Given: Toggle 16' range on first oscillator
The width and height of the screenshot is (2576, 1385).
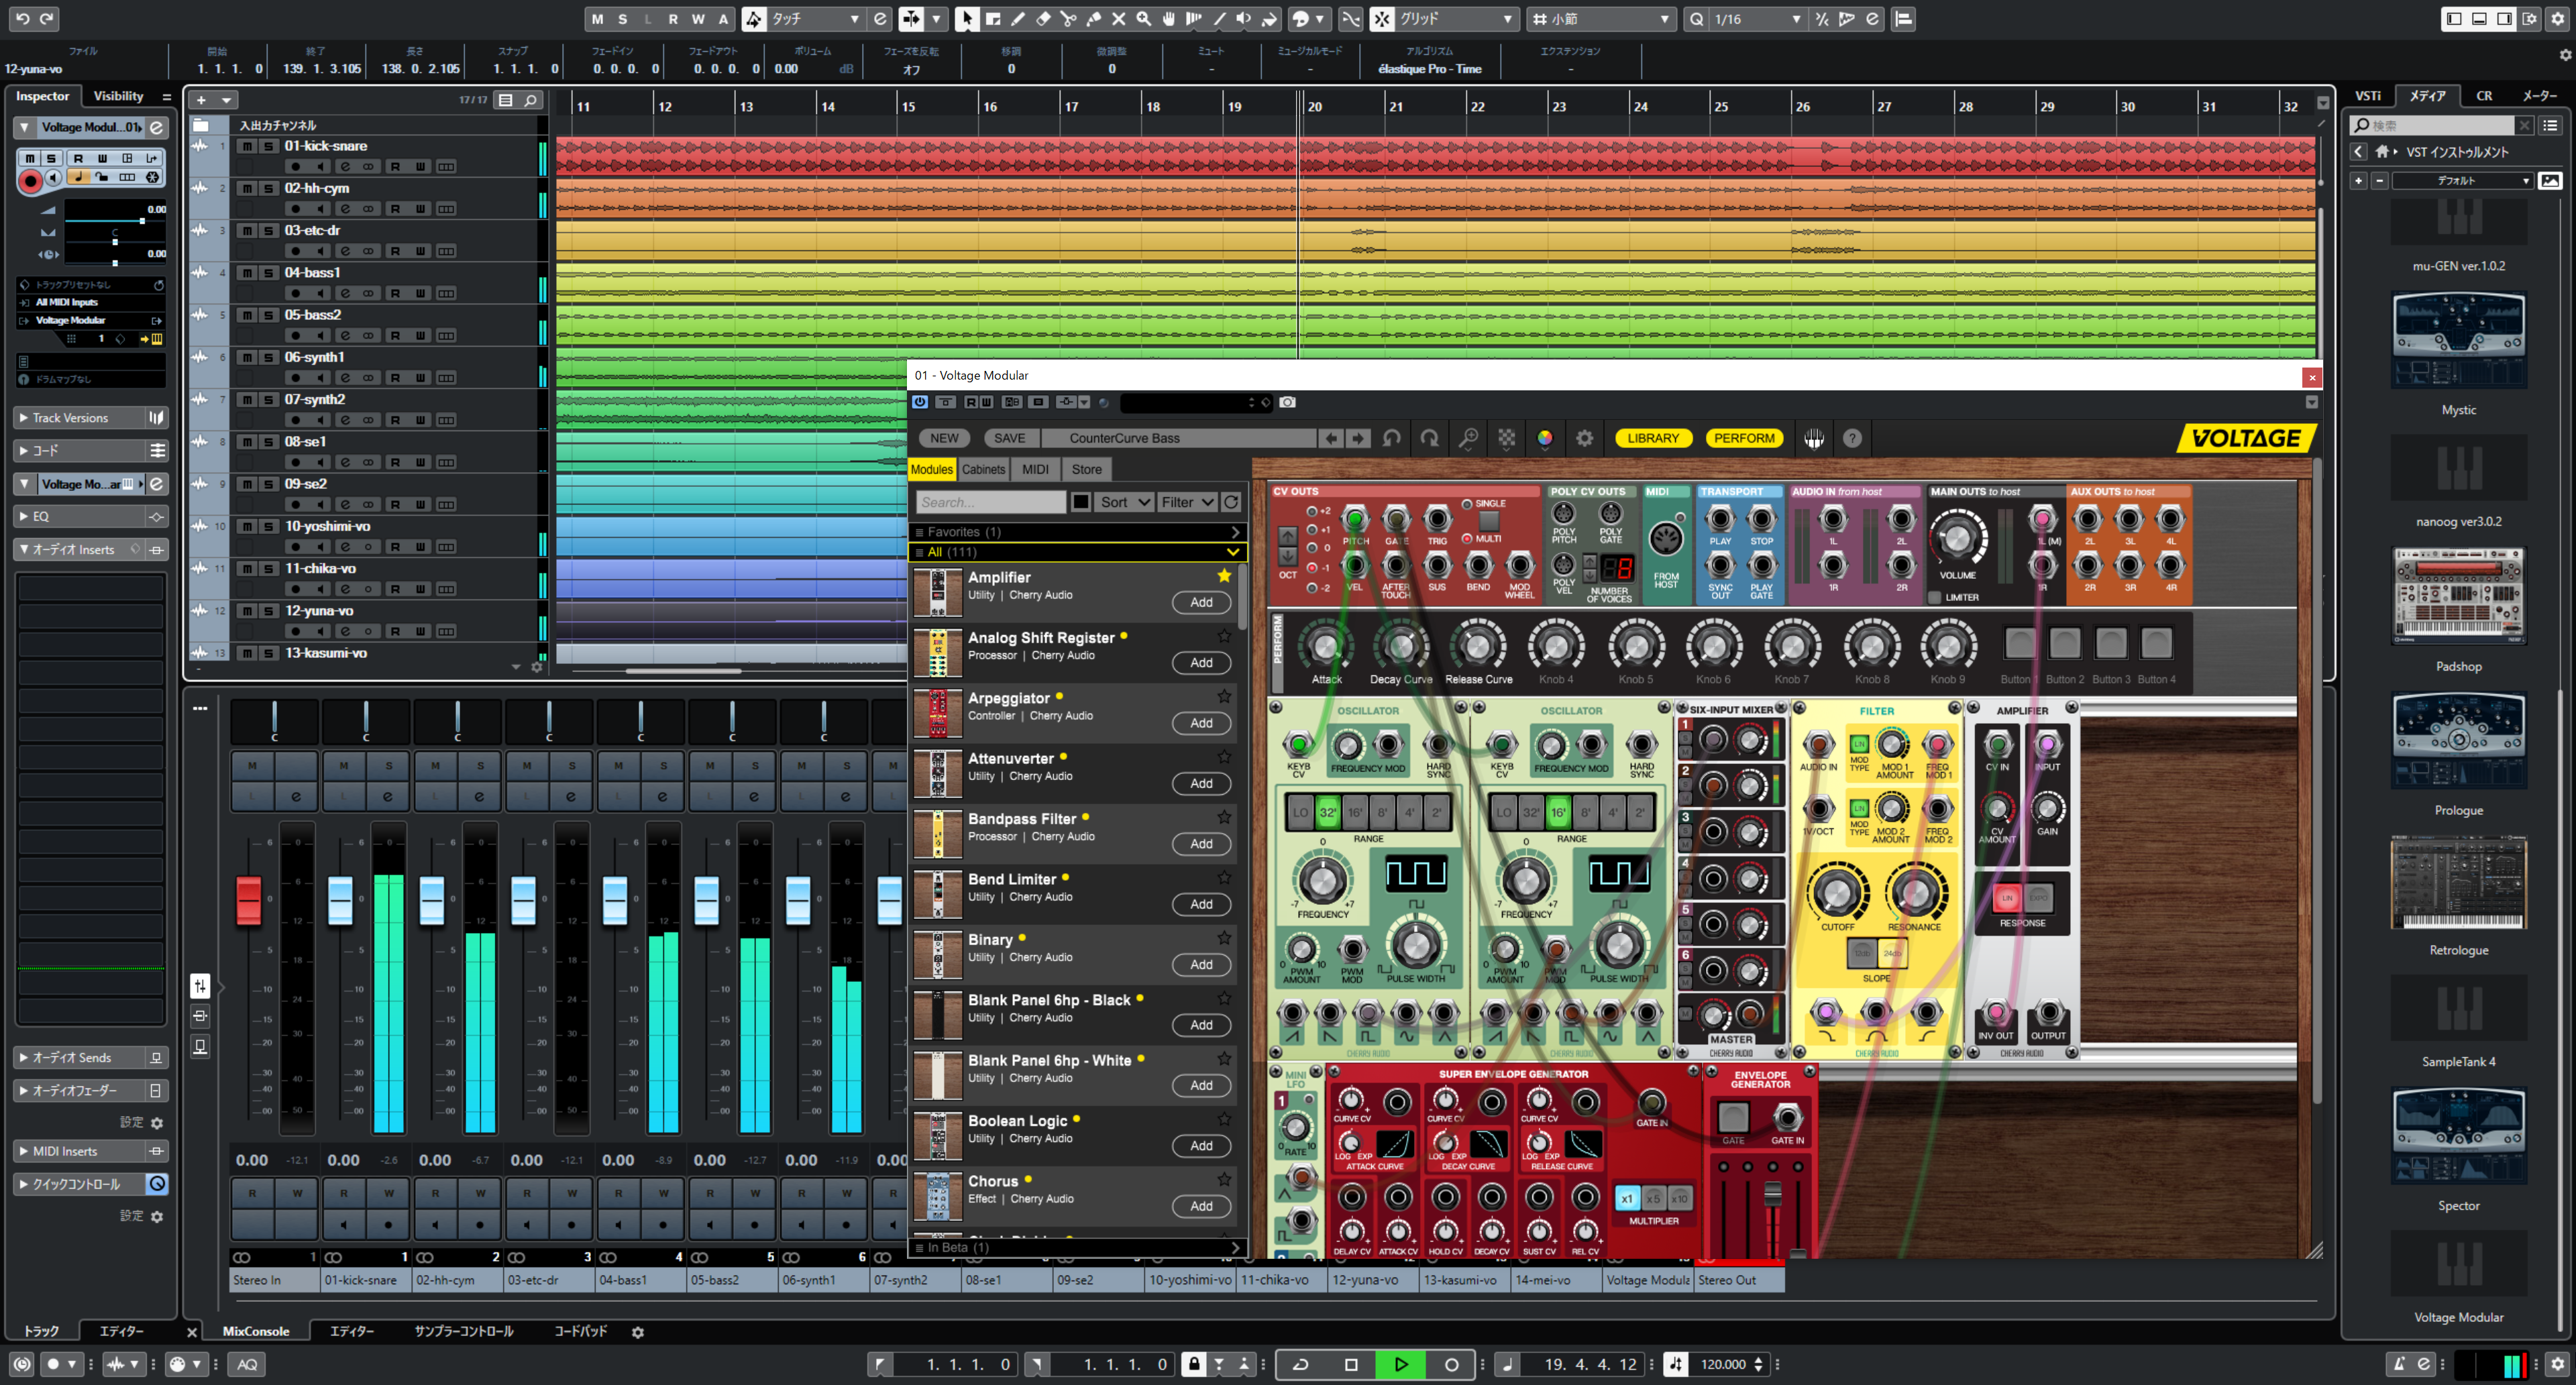Looking at the screenshot, I should pos(1355,812).
